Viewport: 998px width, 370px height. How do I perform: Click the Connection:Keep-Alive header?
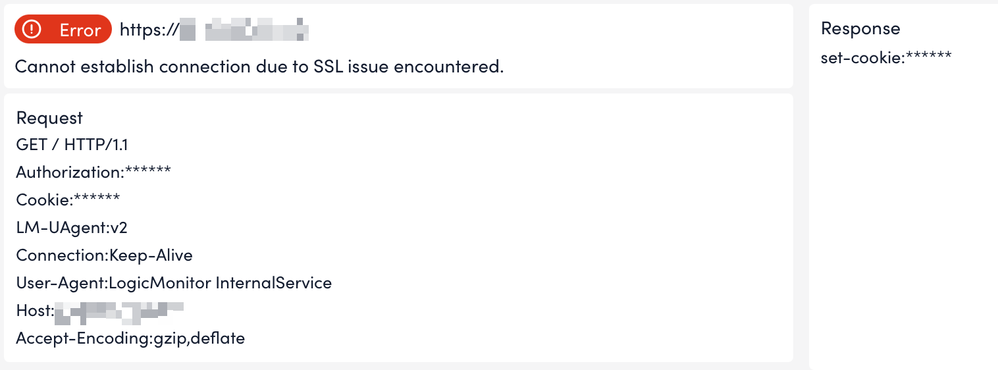tap(104, 255)
